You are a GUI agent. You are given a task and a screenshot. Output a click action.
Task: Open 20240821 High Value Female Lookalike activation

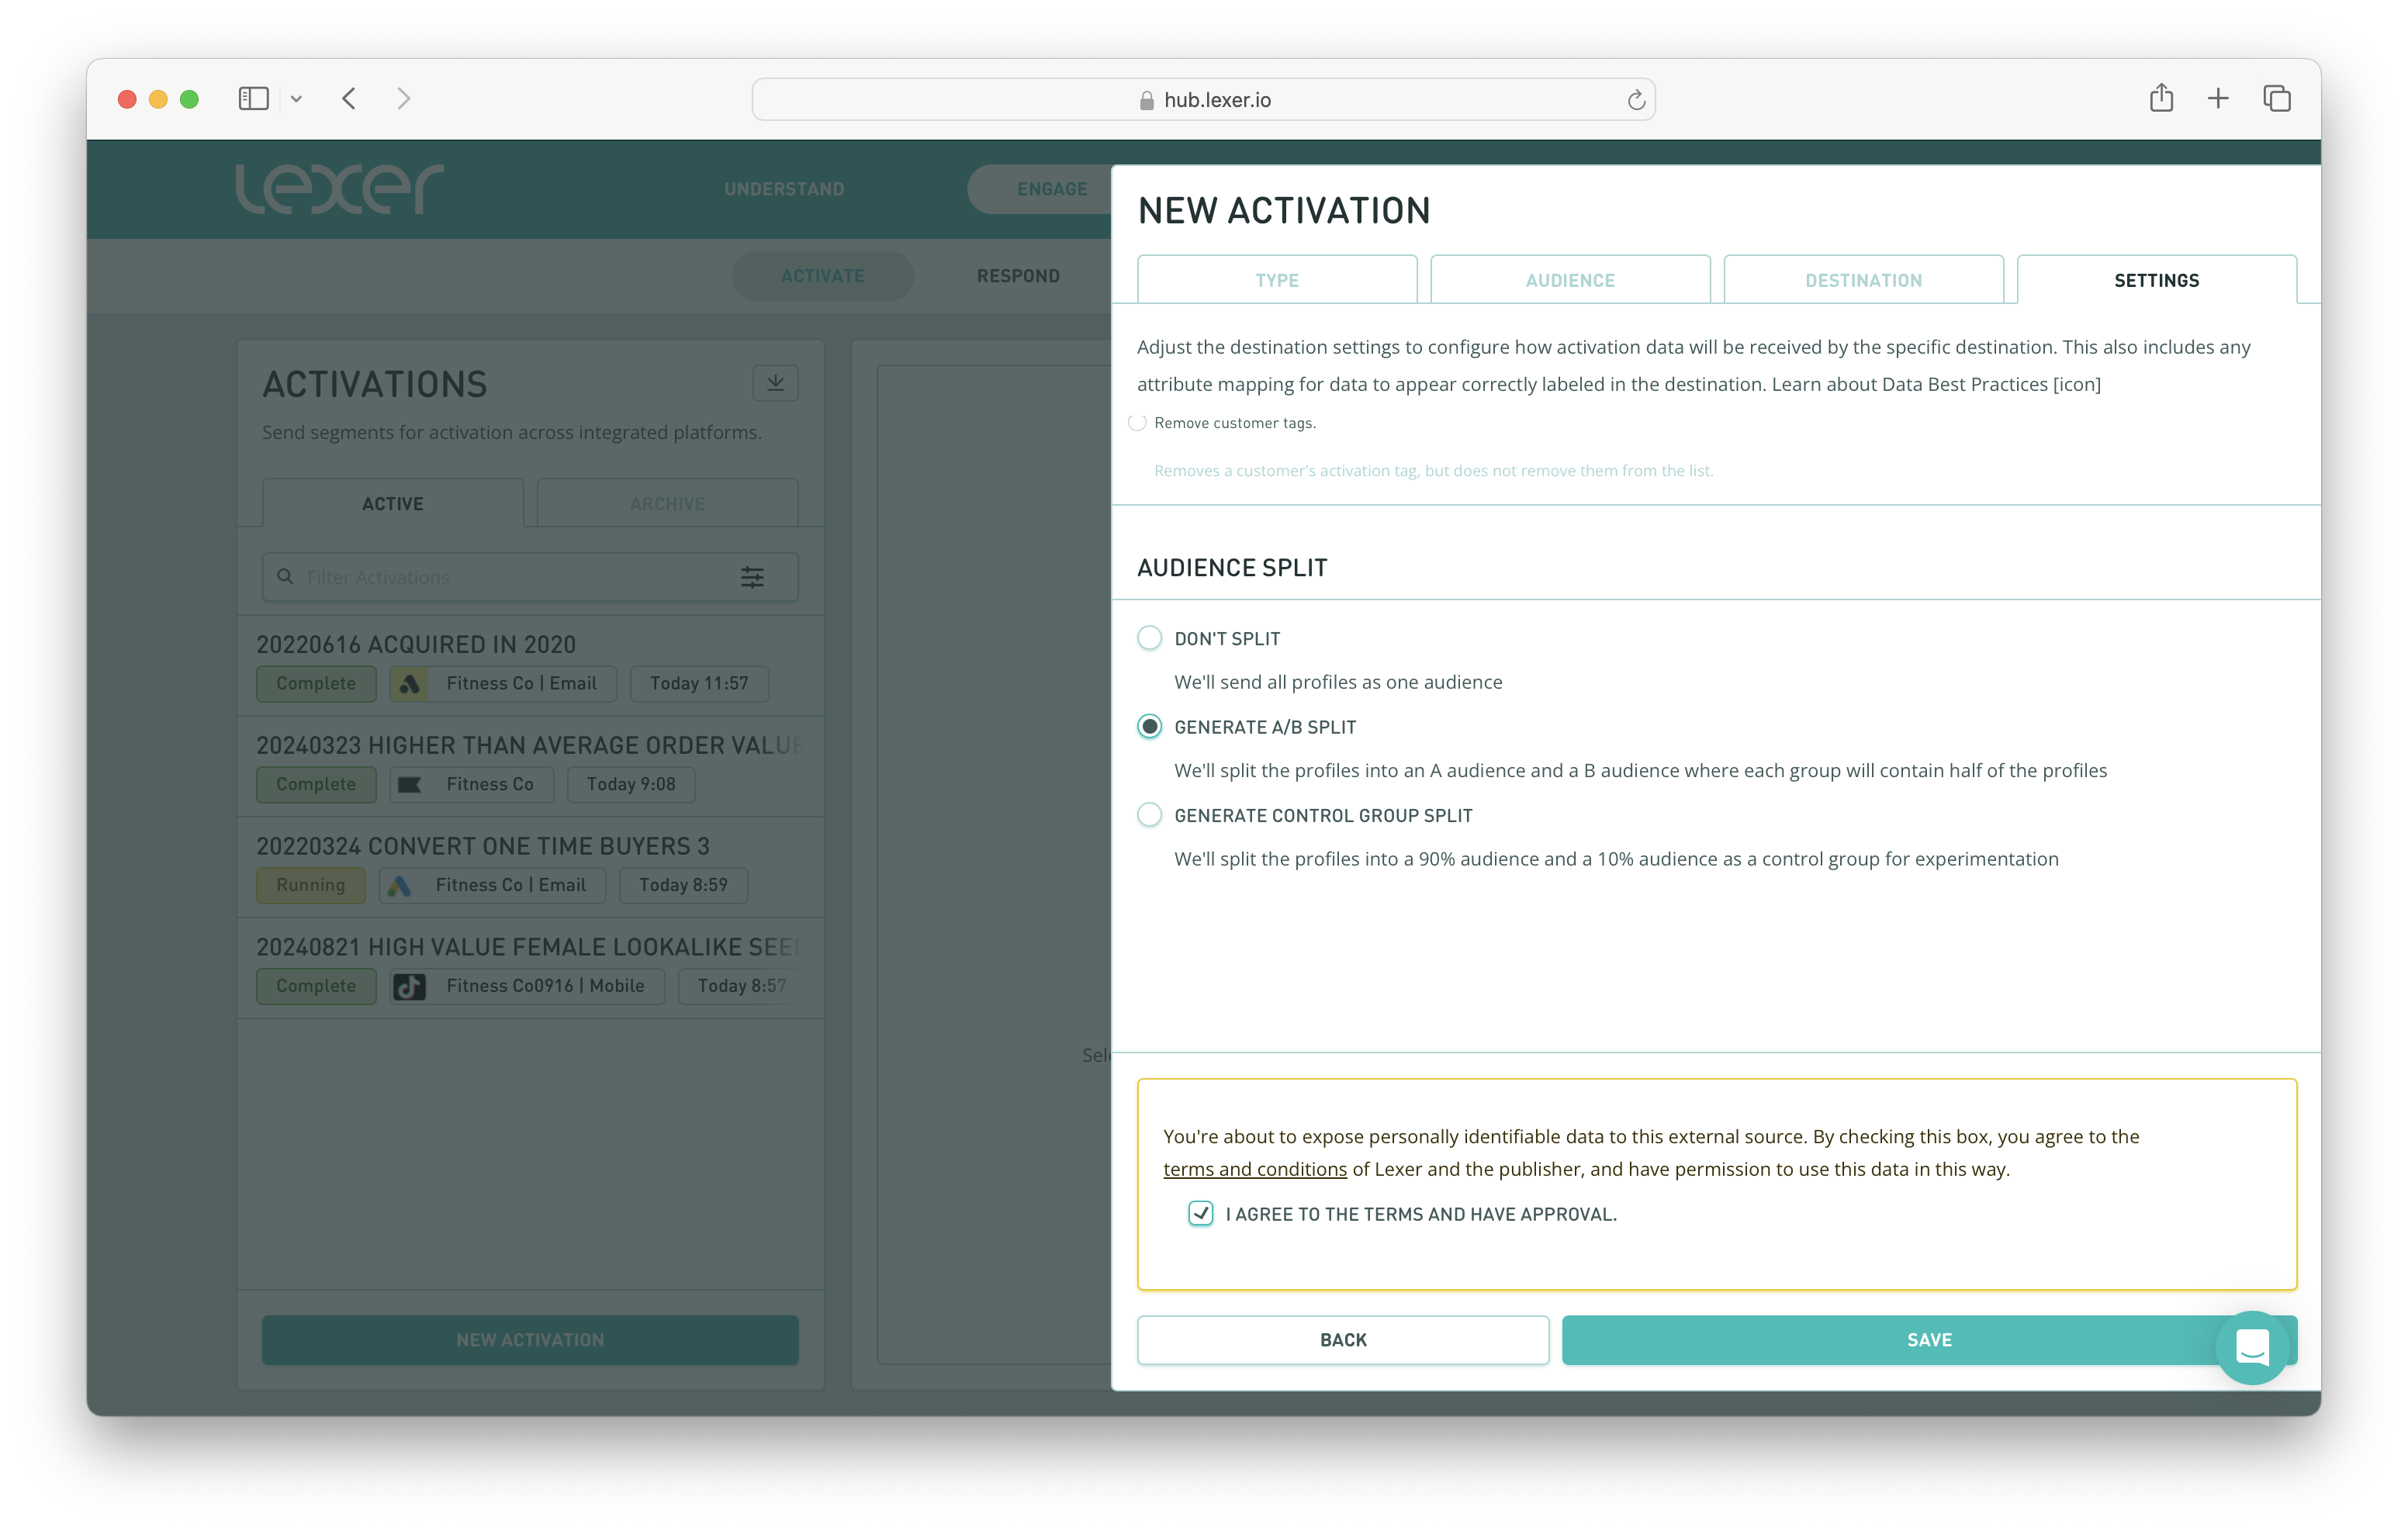click(530, 967)
